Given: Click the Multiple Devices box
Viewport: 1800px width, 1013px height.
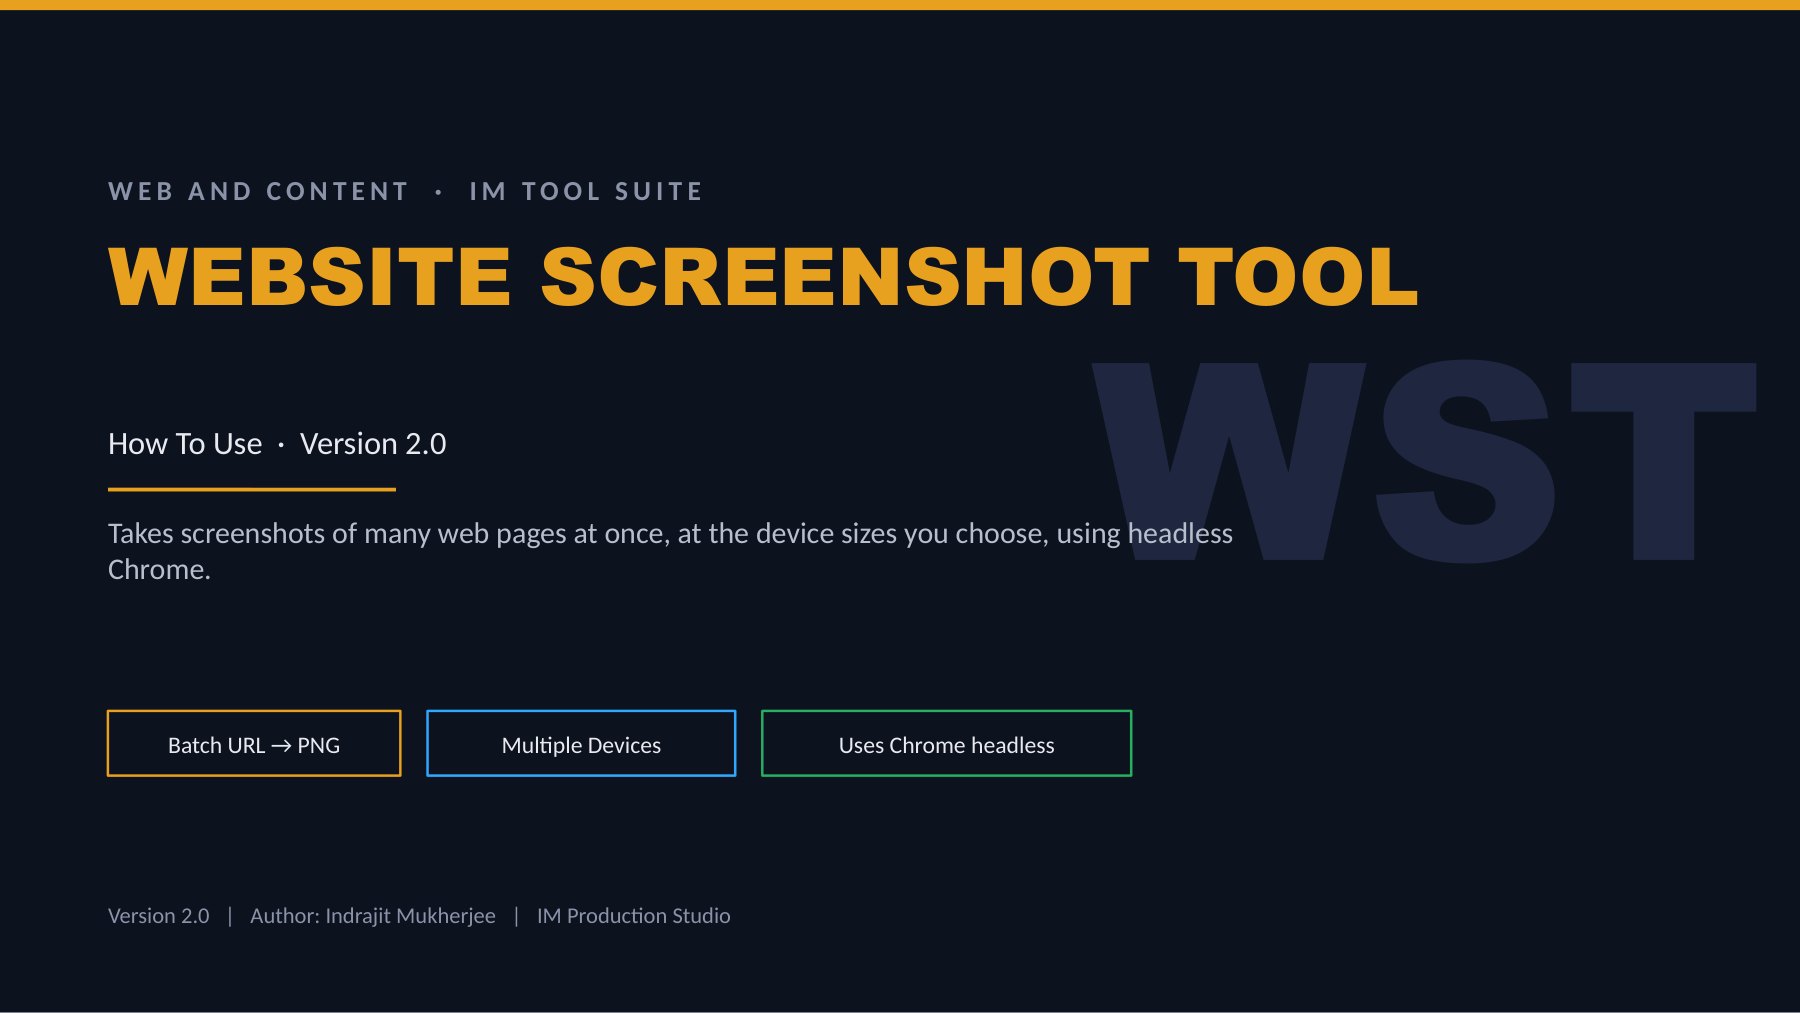Looking at the screenshot, I should (581, 743).
